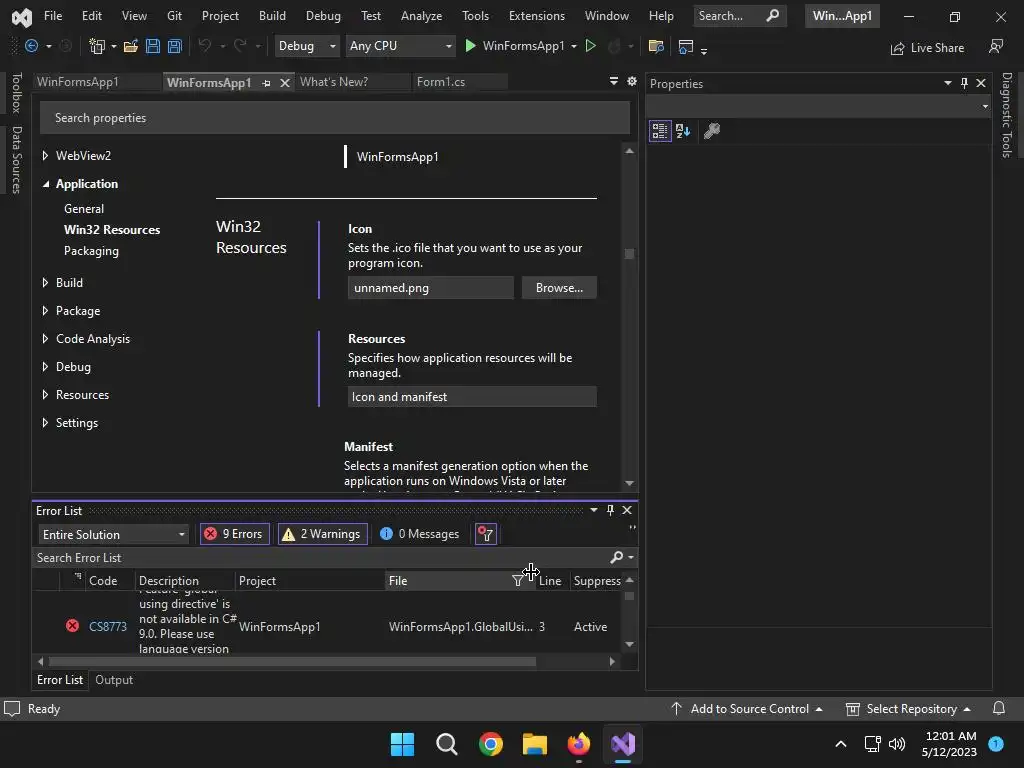
Task: Toggle the 9 Errors filter
Action: 234,534
